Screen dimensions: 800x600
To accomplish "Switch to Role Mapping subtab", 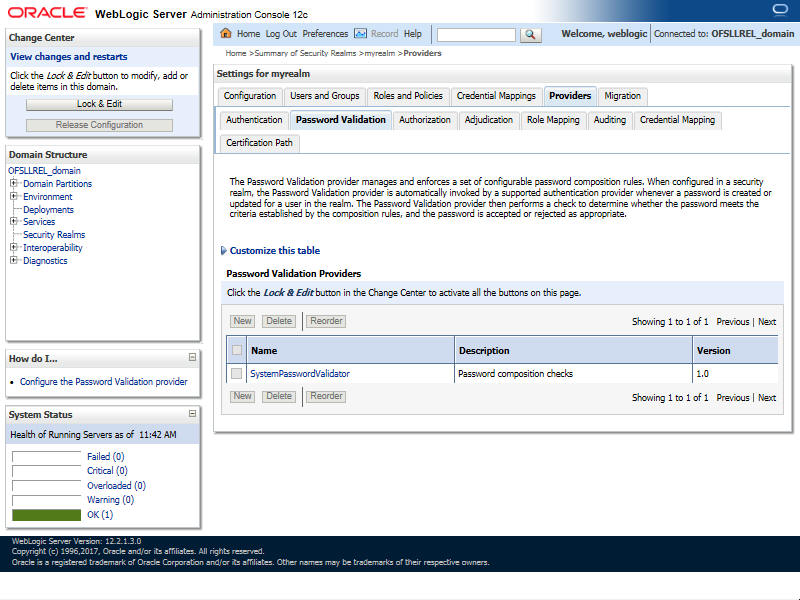I will pyautogui.click(x=553, y=120).
